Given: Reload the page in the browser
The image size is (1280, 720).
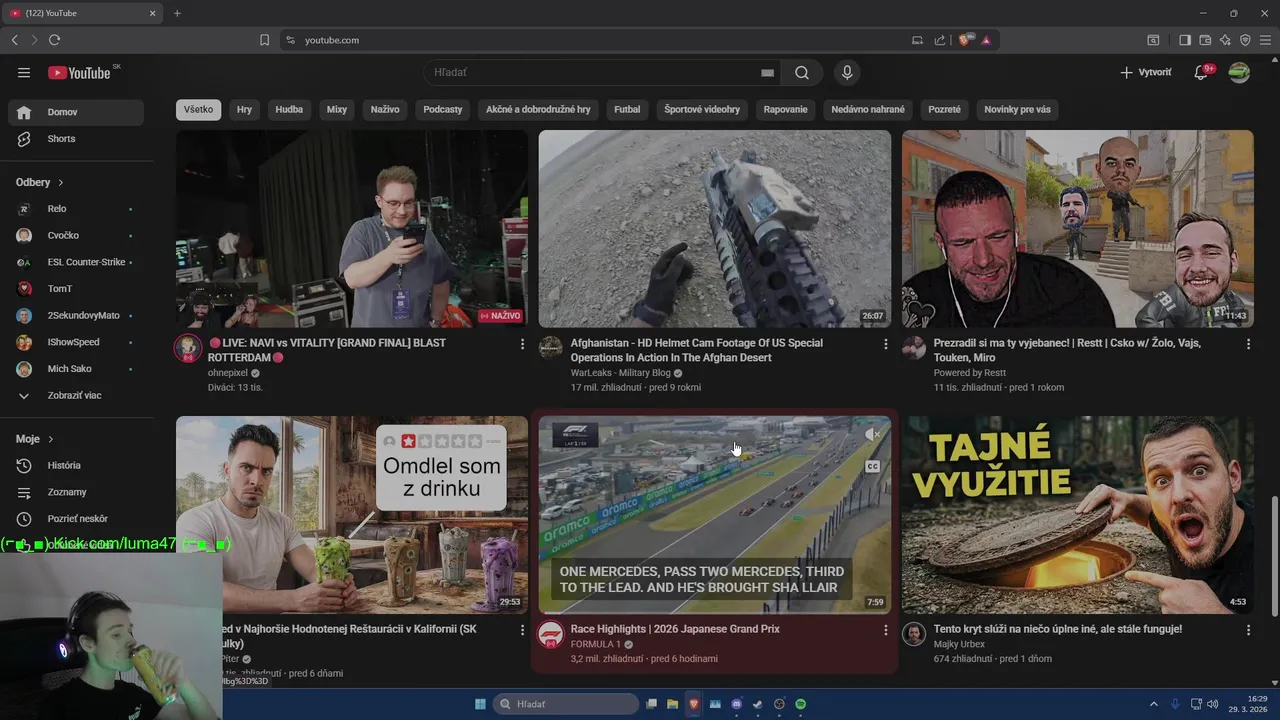Looking at the screenshot, I should (x=54, y=40).
